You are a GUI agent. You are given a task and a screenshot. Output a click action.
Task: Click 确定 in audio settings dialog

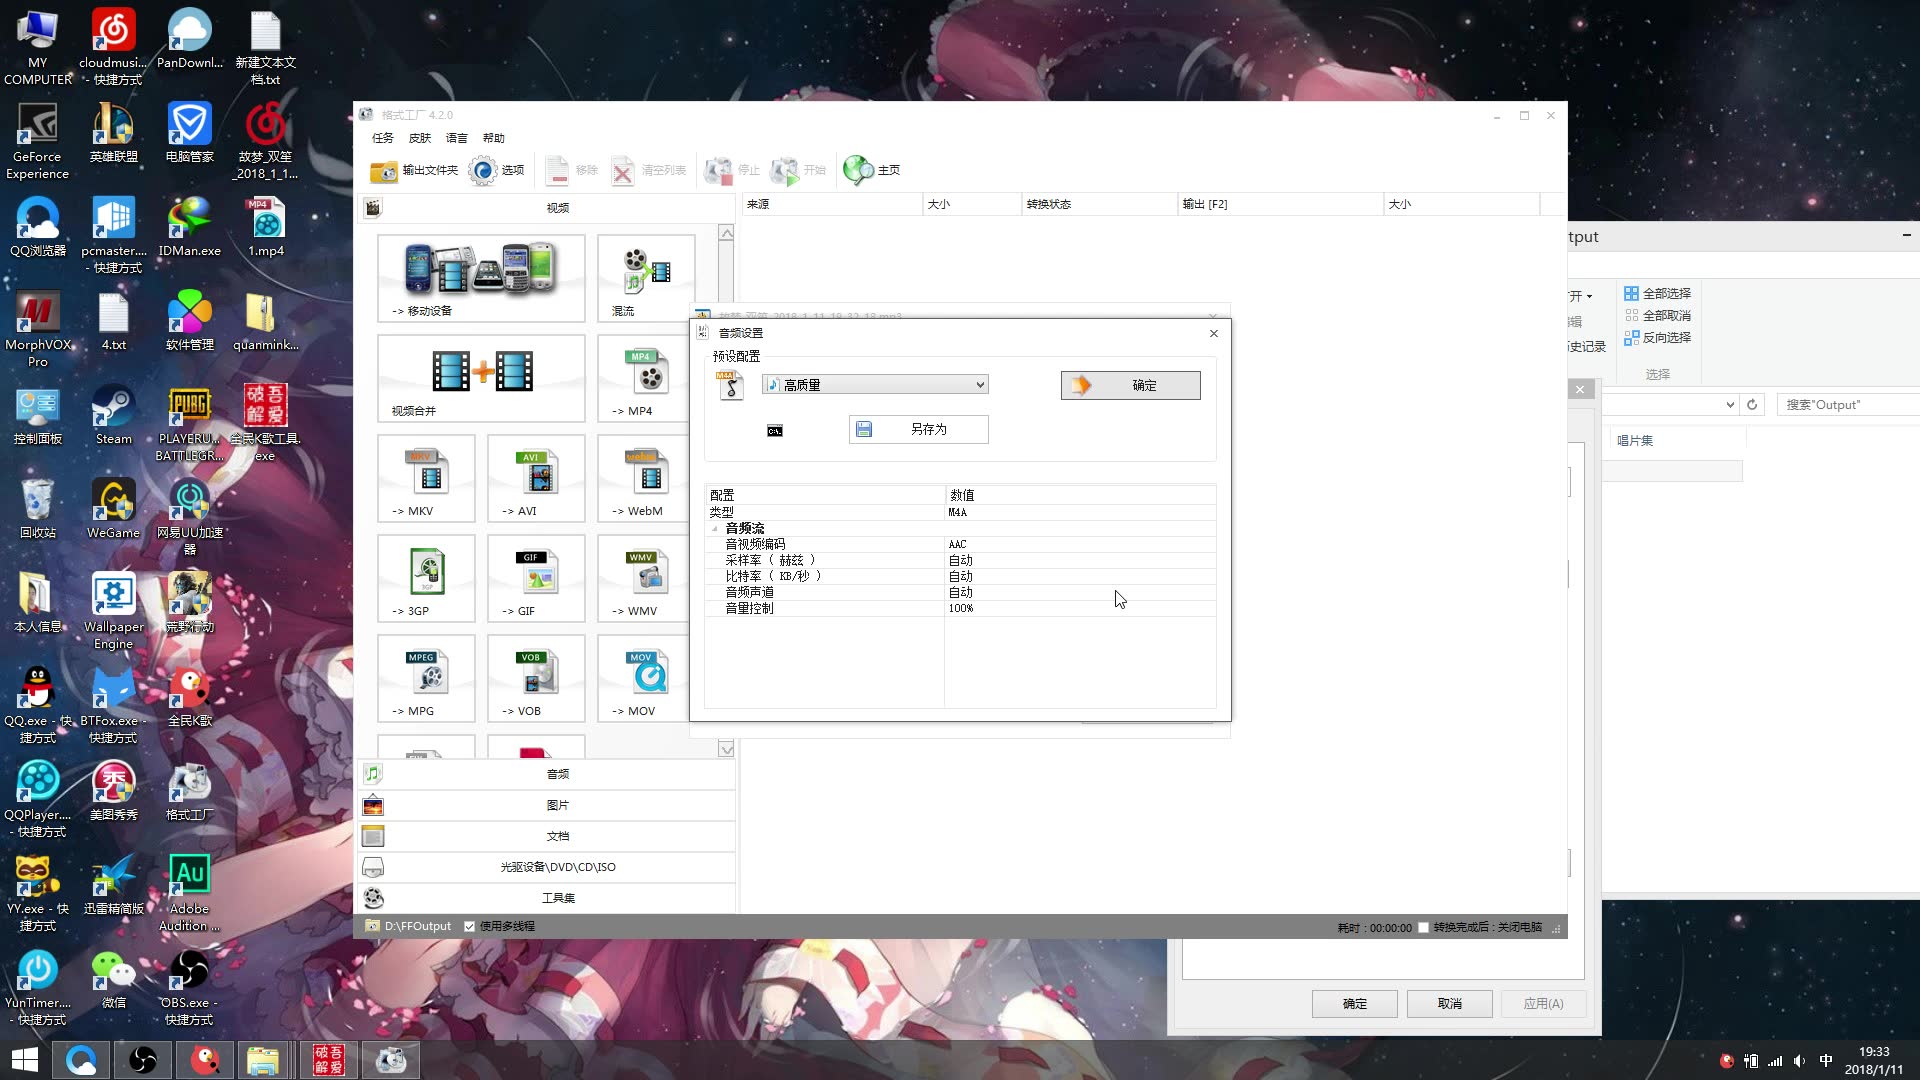(1130, 386)
